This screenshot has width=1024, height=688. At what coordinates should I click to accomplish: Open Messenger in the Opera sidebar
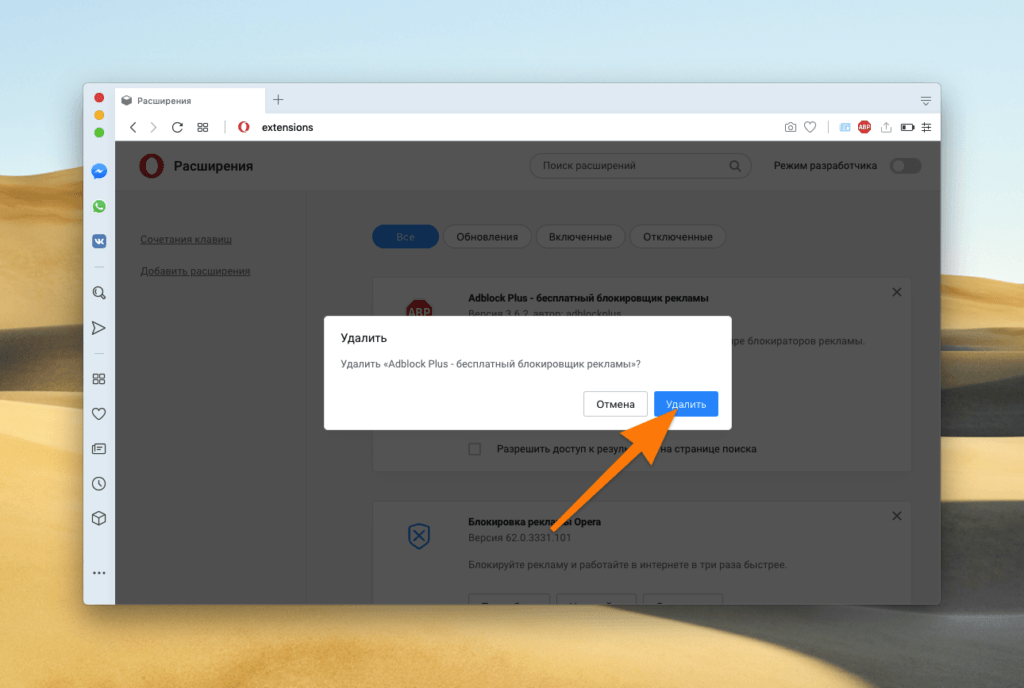99,171
